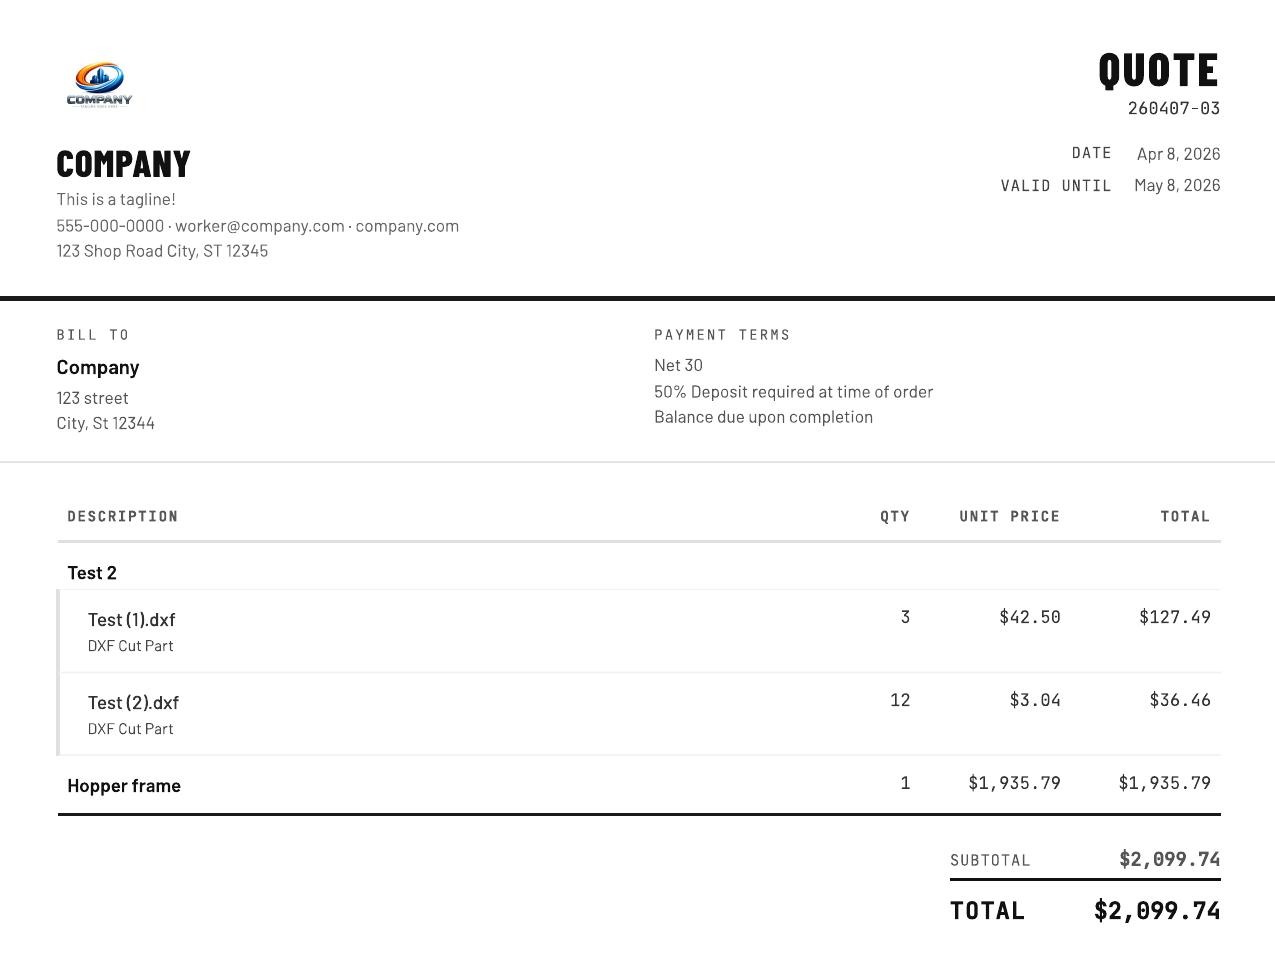This screenshot has height=956, width=1275.
Task: Click the Bill To name Company
Action: pos(98,367)
